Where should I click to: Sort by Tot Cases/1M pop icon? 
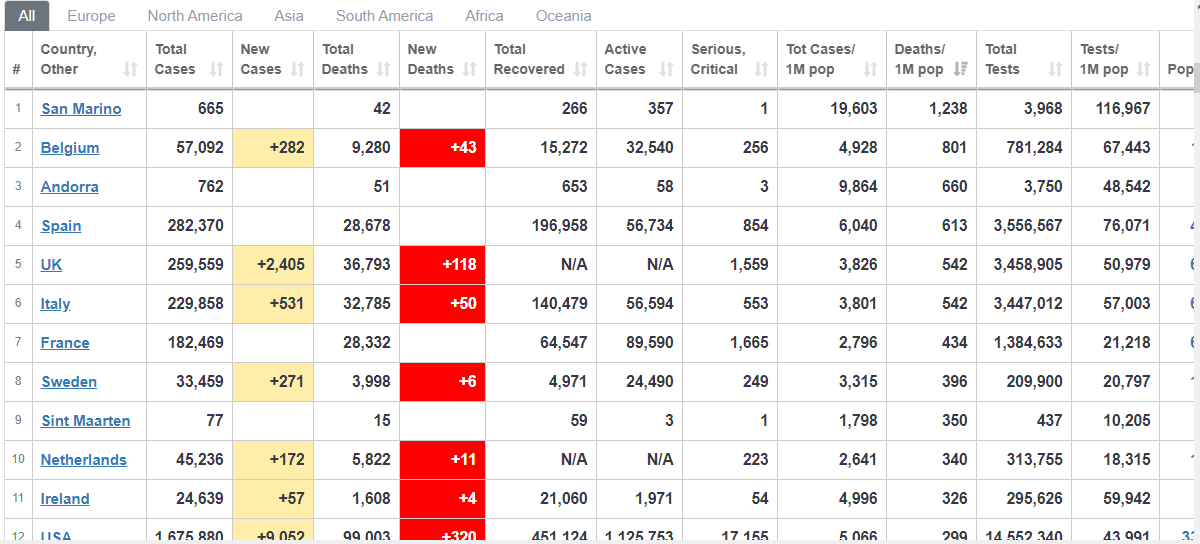click(871, 69)
